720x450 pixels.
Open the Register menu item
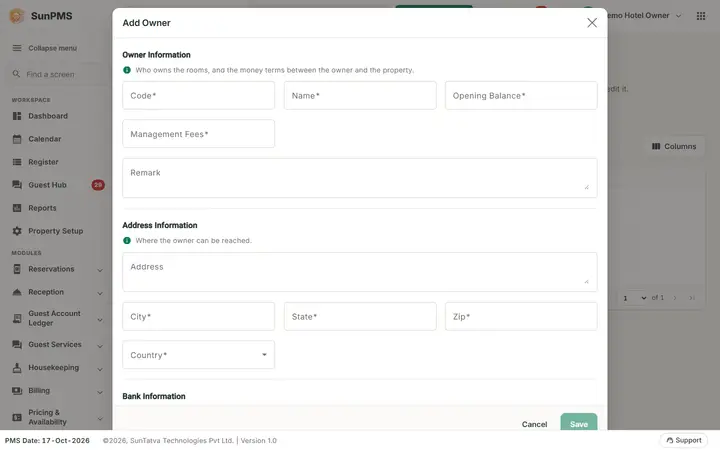43,162
